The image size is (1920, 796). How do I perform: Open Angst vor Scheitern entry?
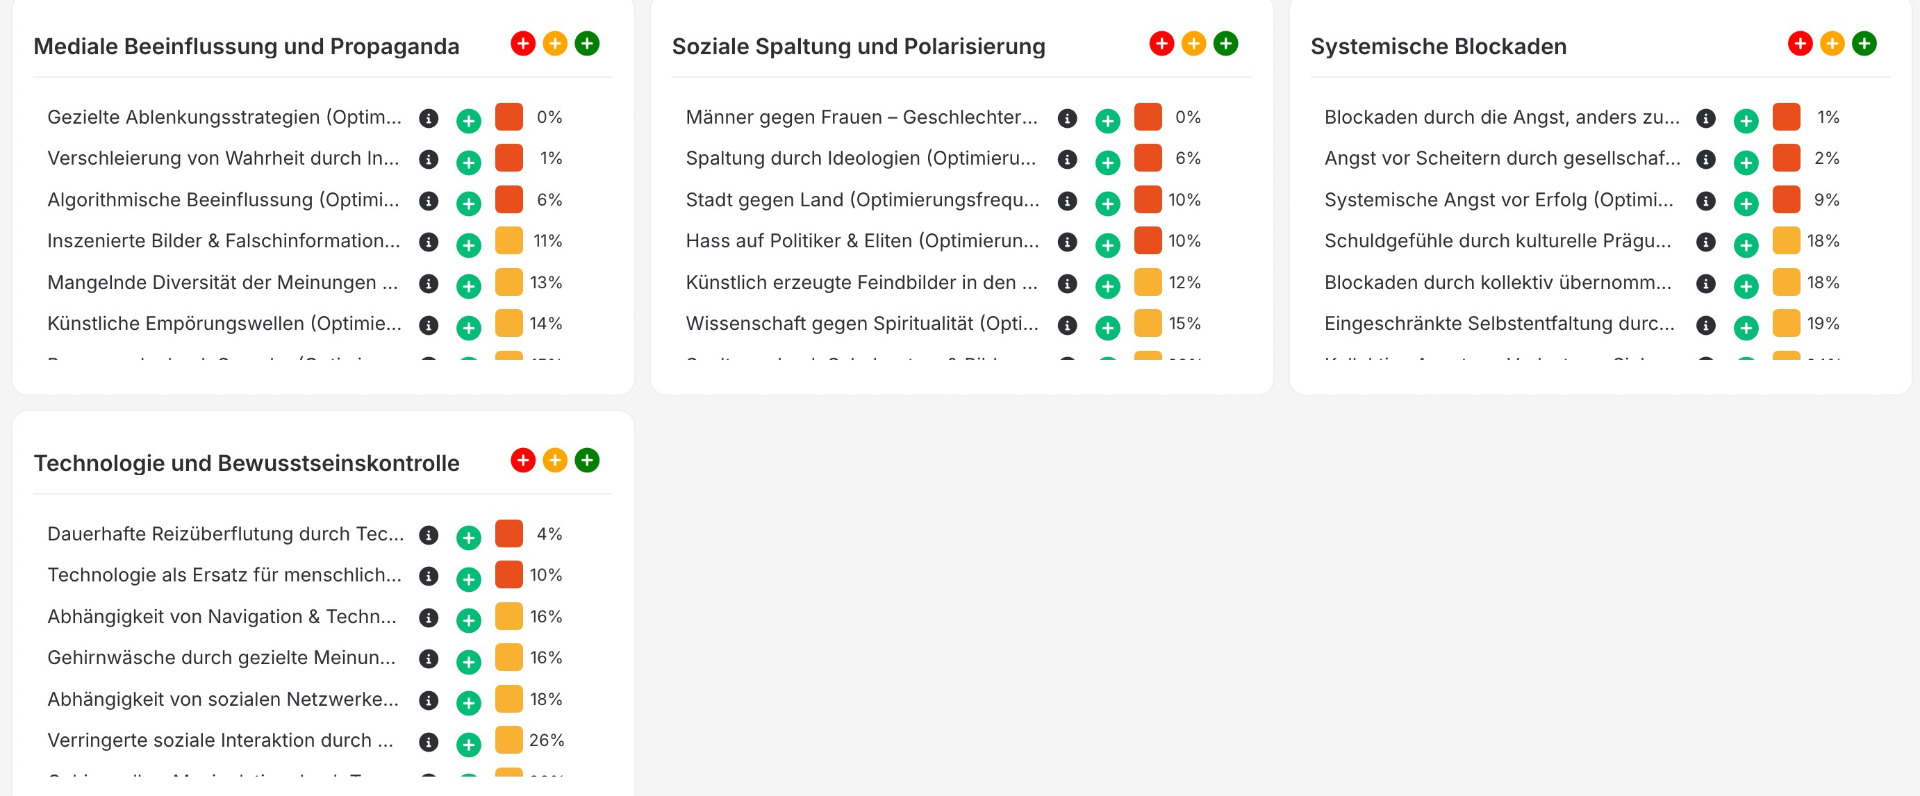[x=1501, y=159]
